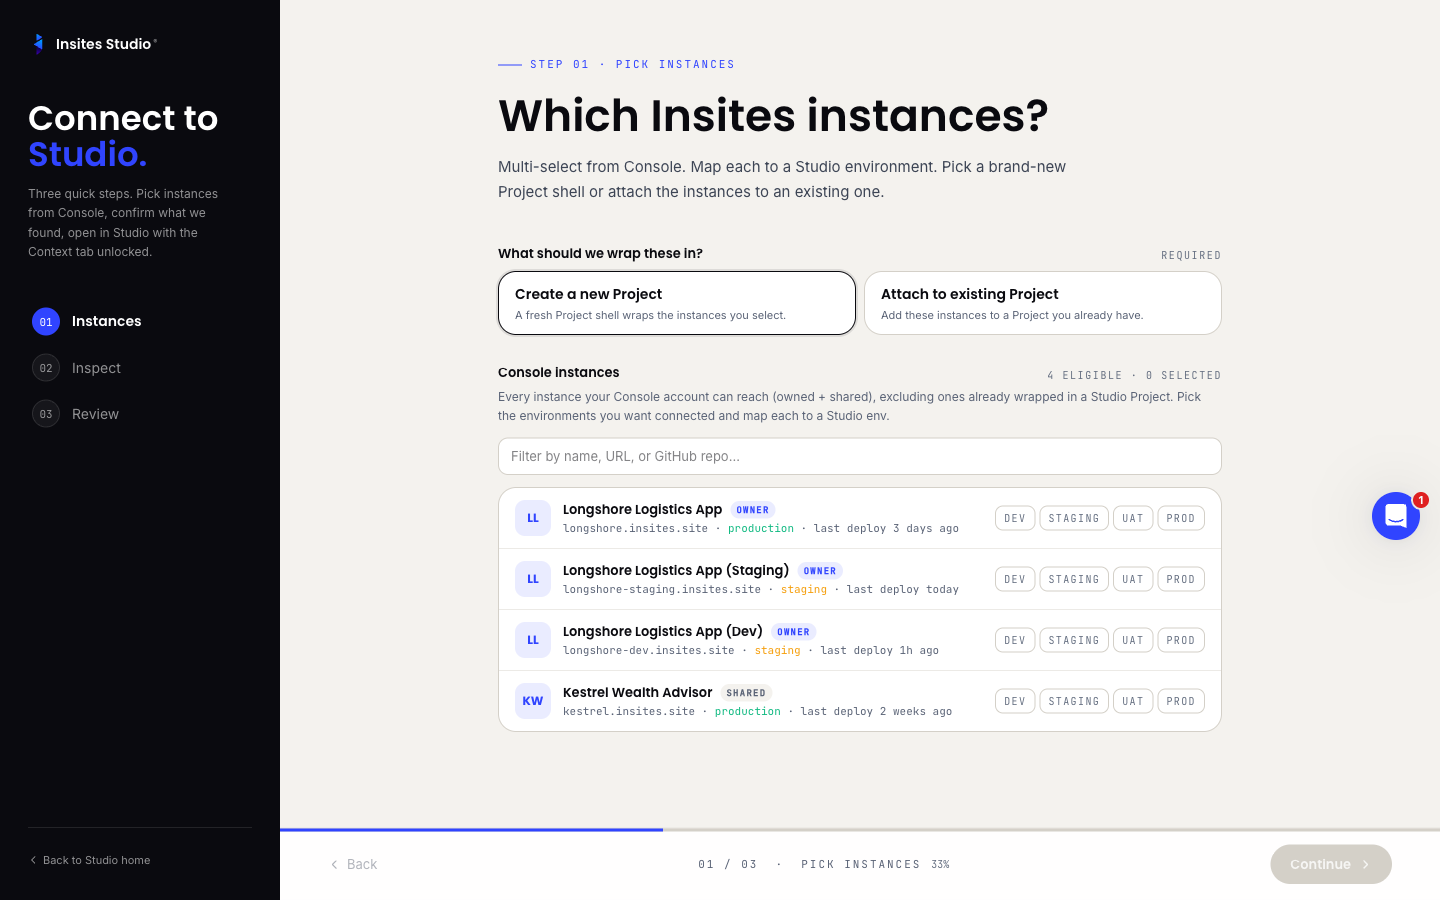The width and height of the screenshot is (1440, 900).
Task: Click longshore.insites.site URL text
Action: pos(635,529)
